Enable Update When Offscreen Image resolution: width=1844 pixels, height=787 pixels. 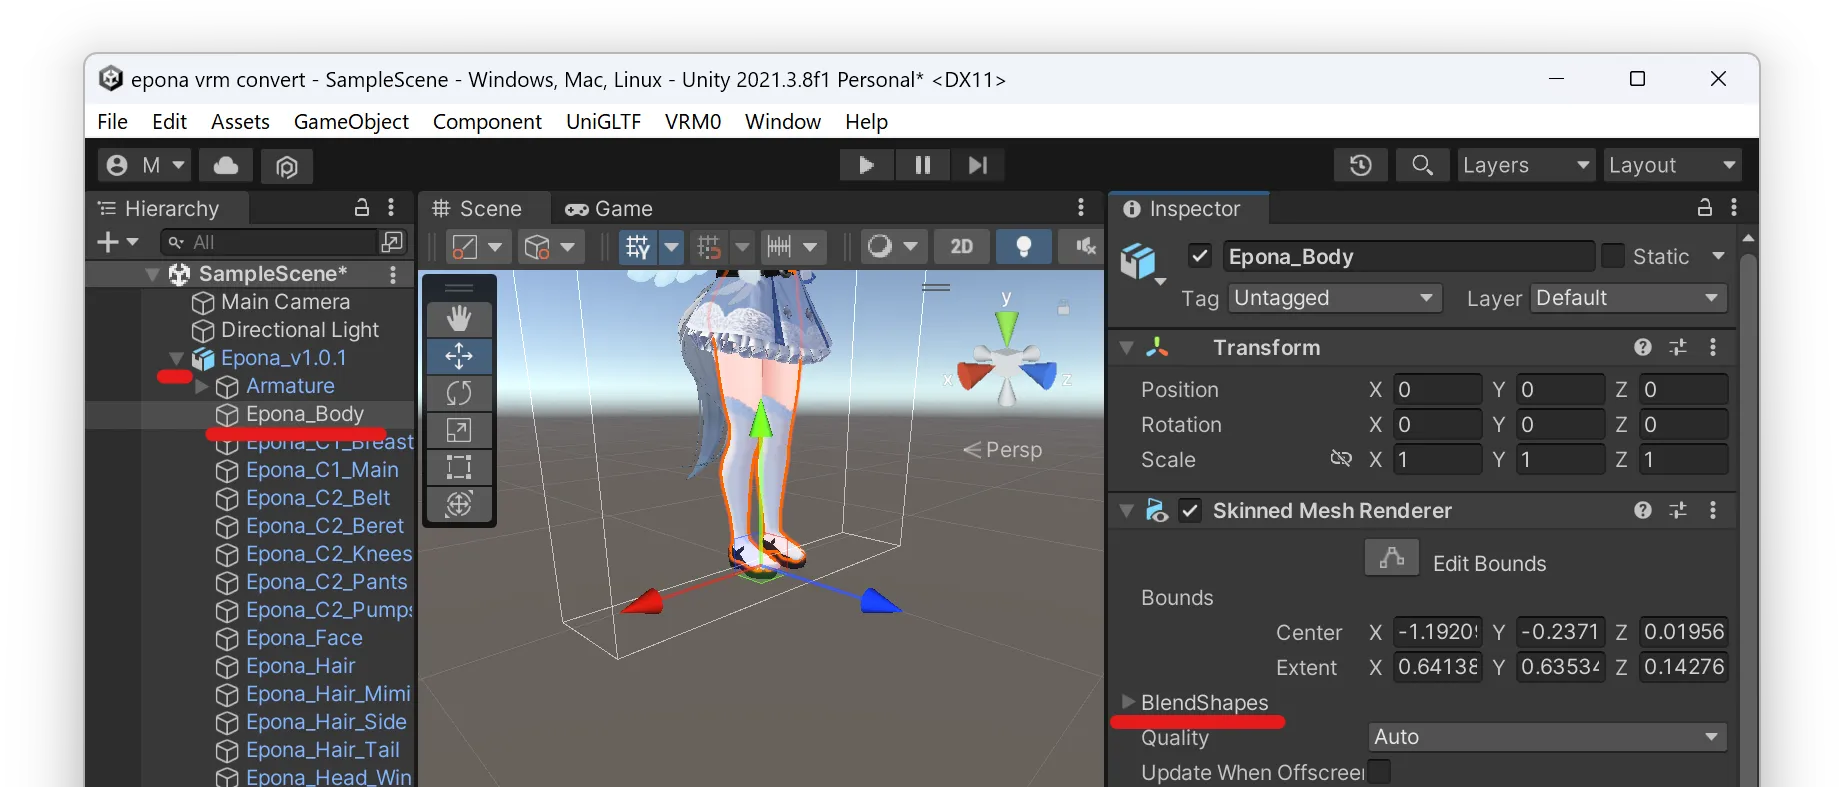[1379, 772]
